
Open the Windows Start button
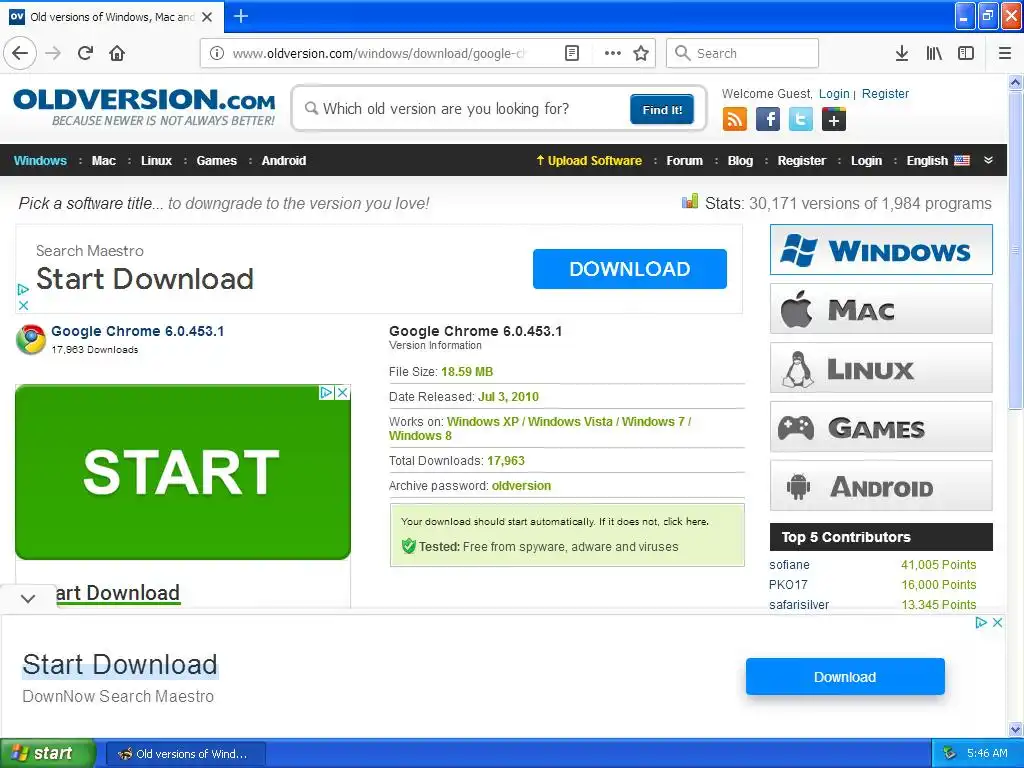click(x=48, y=753)
